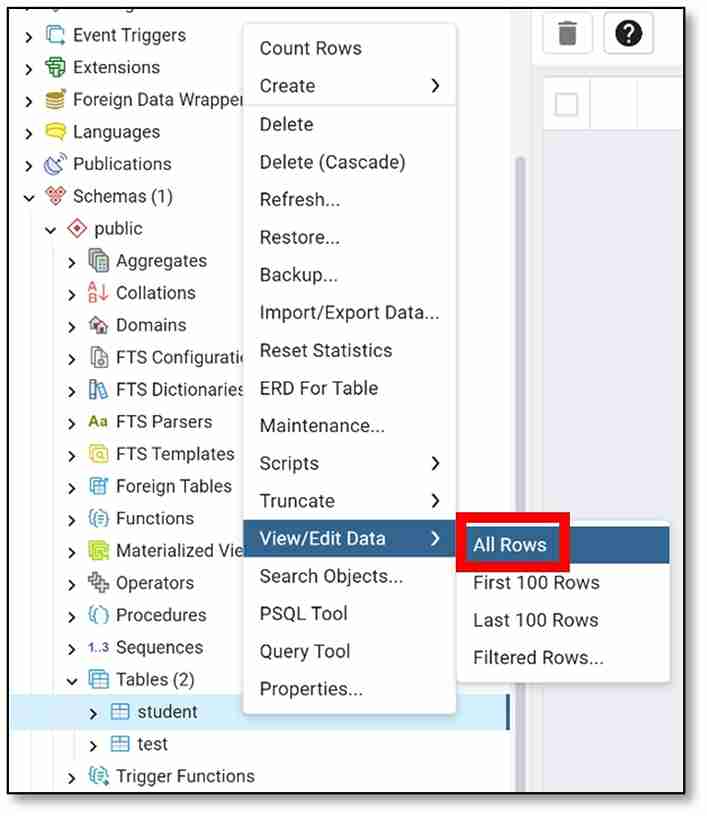707x816 pixels.
Task: Collapse the Schemas (1) node
Action: click(x=29, y=198)
